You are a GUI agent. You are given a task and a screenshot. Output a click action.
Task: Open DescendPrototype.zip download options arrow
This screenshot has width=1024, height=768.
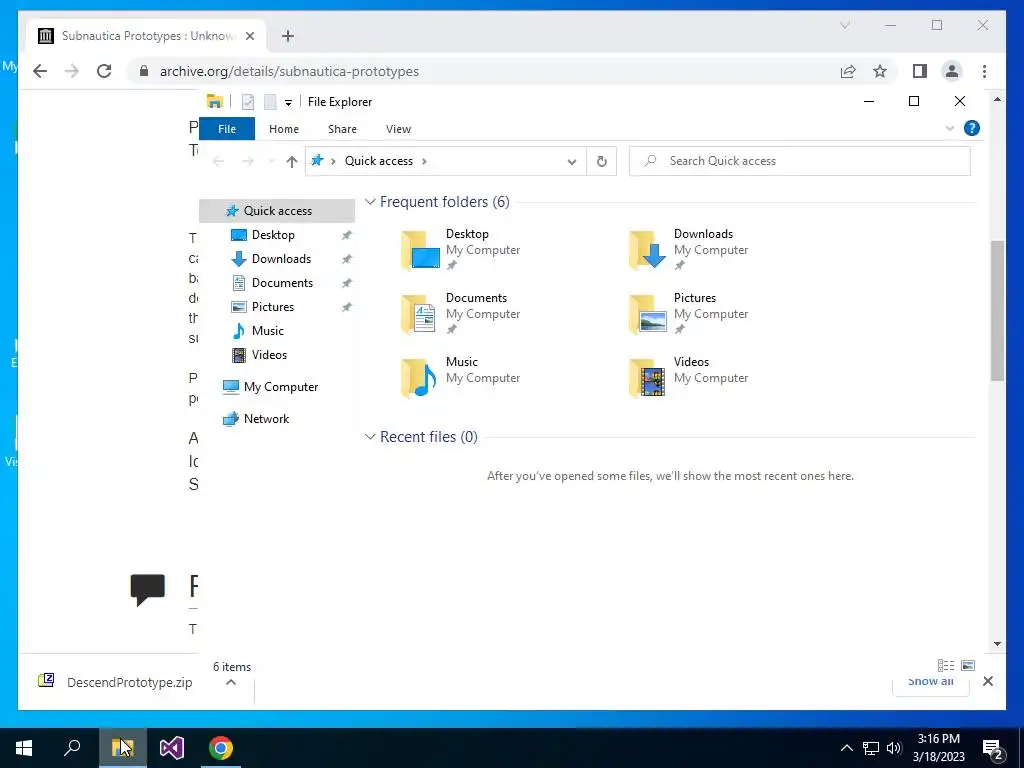point(231,682)
